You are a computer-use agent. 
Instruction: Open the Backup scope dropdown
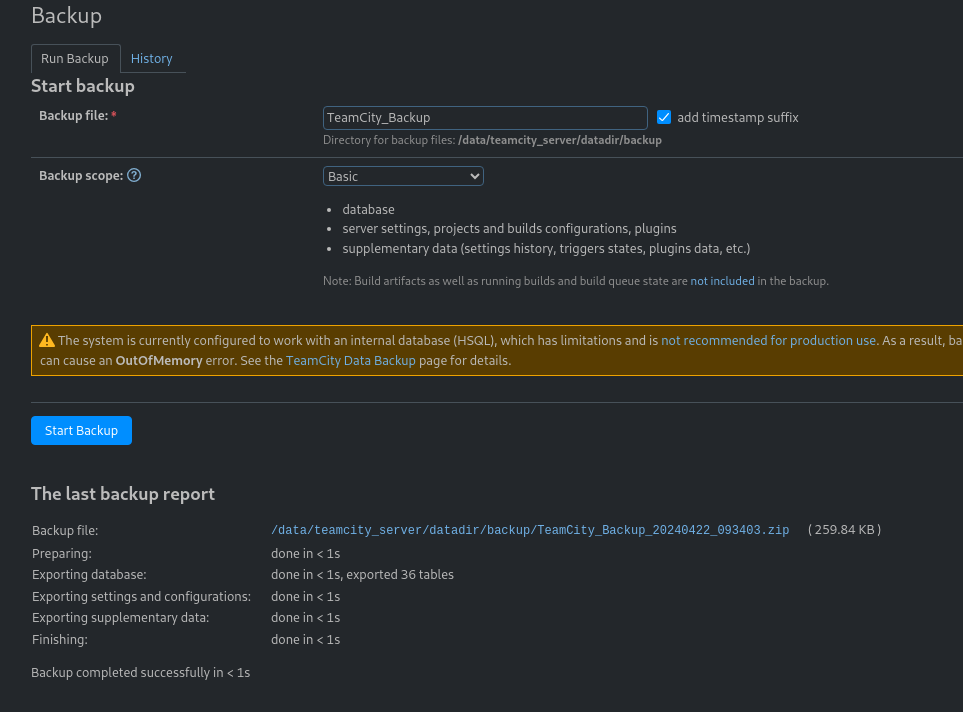click(403, 176)
